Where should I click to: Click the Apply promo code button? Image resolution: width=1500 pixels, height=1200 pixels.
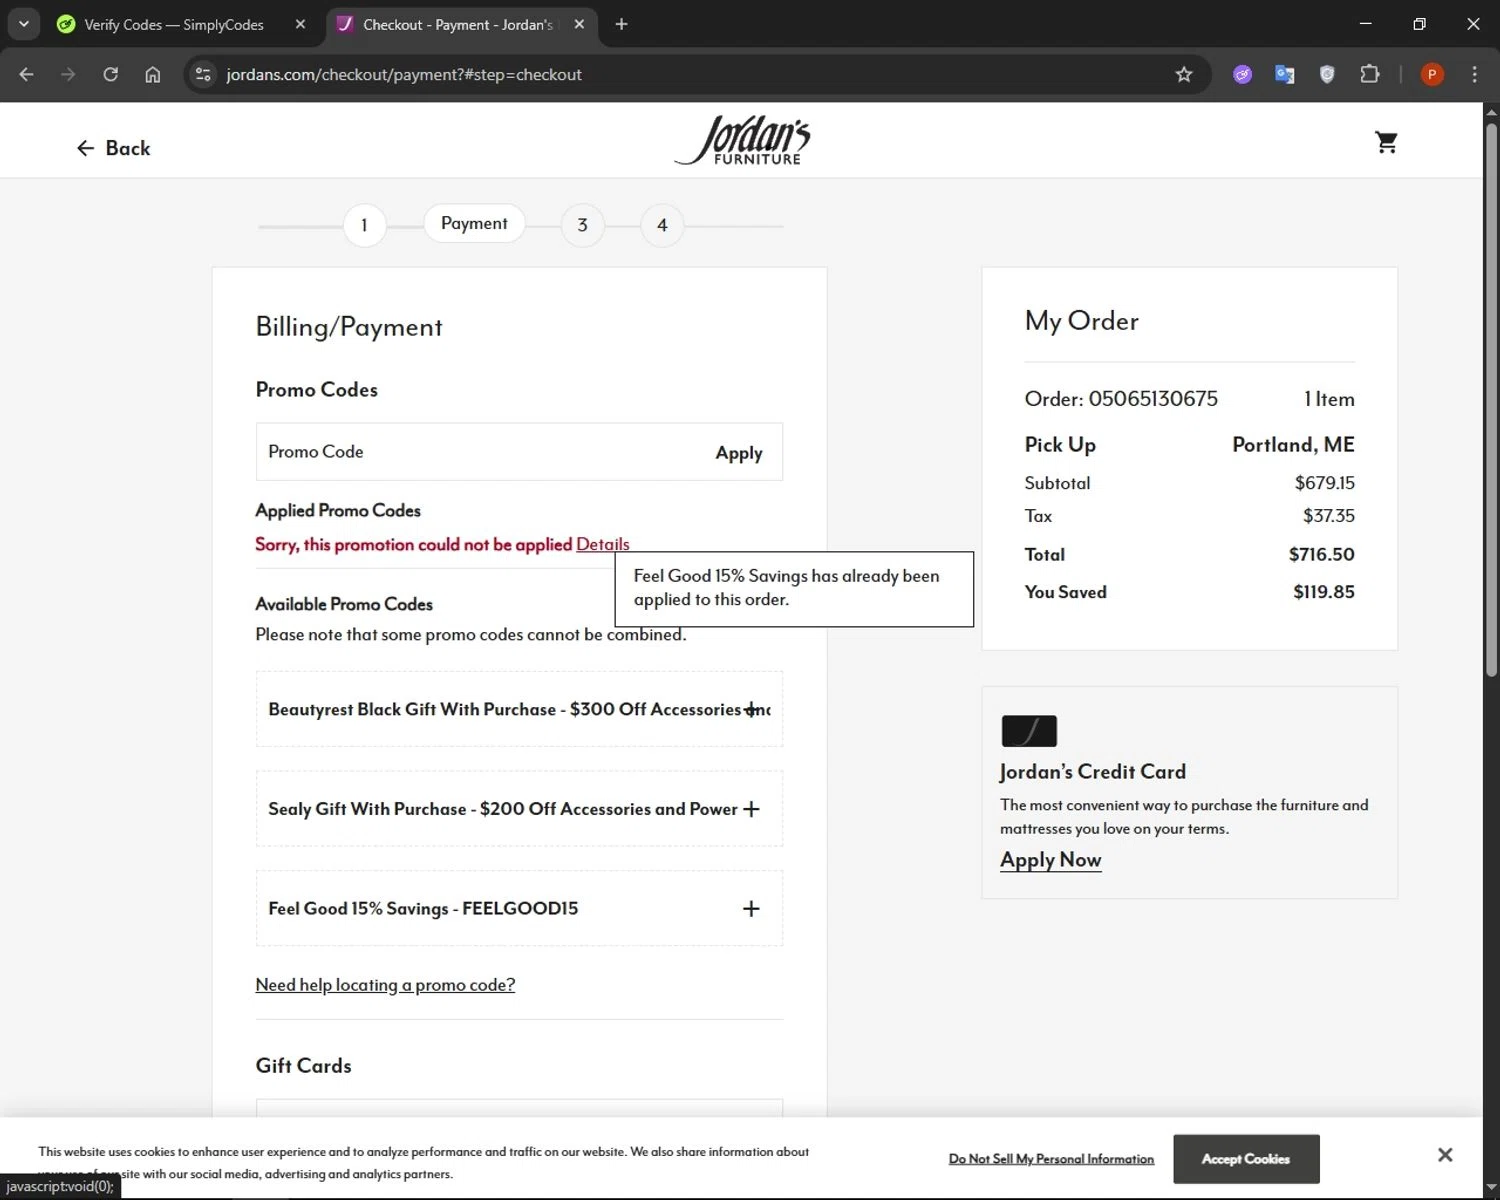pos(739,453)
